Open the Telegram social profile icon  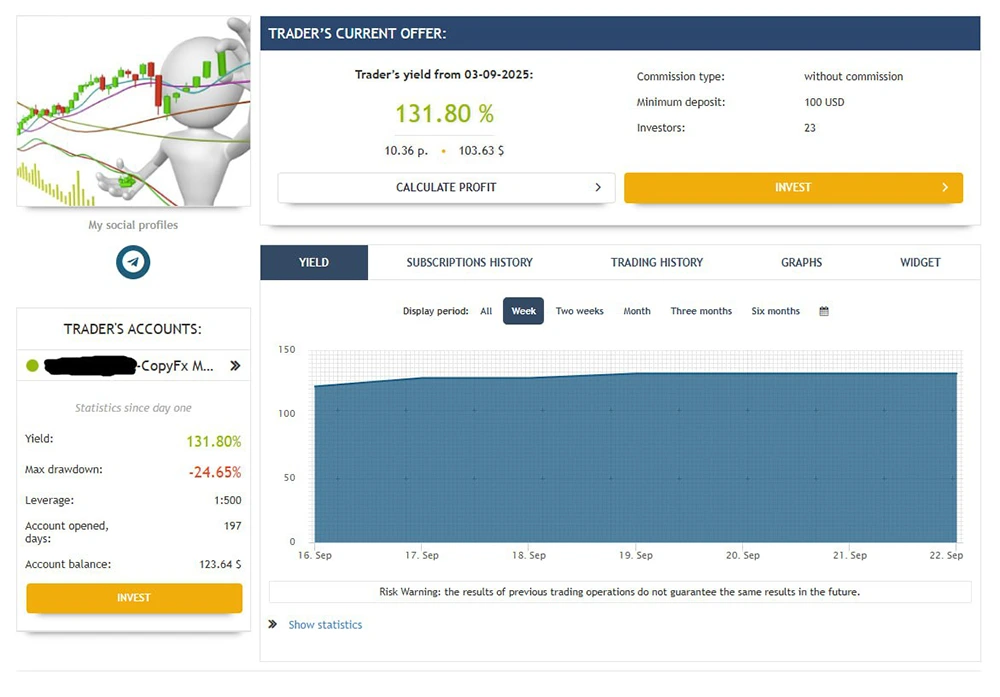click(133, 264)
